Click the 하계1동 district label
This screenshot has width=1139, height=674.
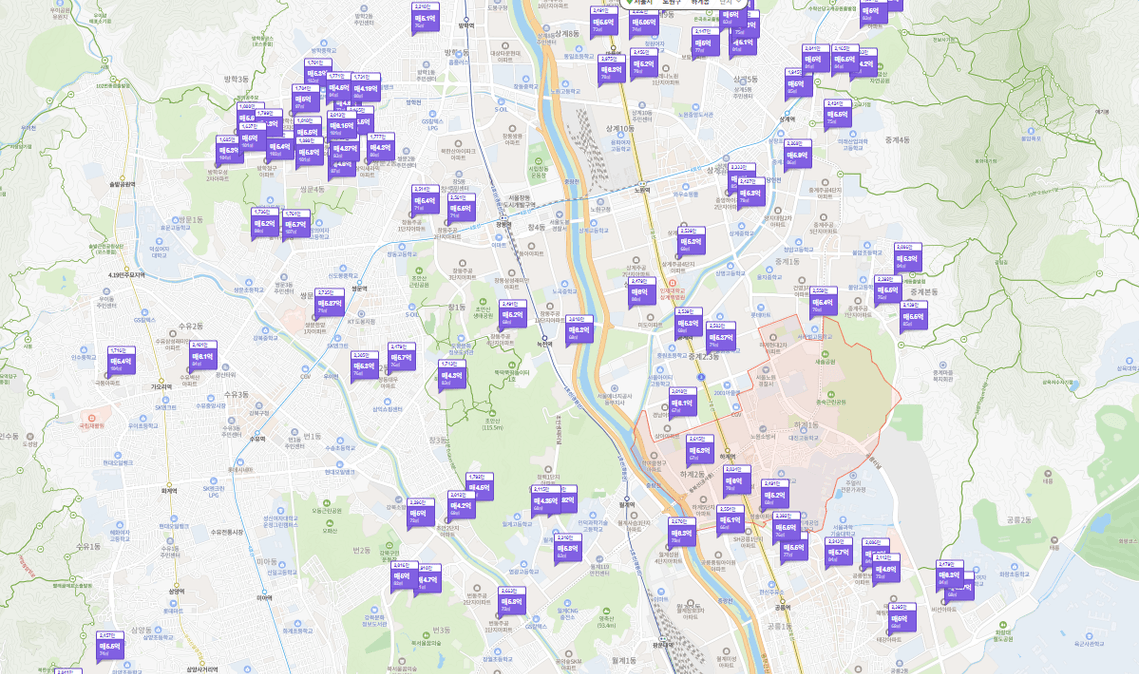coord(806,425)
